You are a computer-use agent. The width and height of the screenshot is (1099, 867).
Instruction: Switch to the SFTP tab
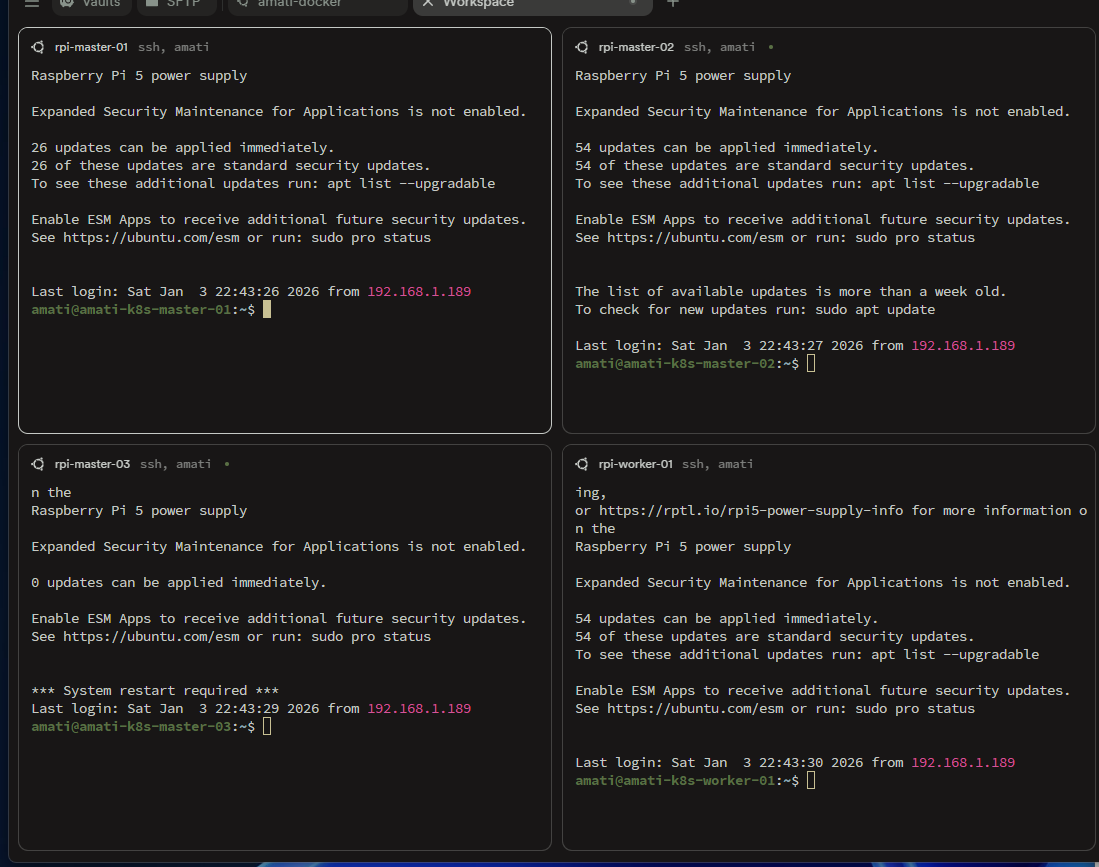click(178, 4)
